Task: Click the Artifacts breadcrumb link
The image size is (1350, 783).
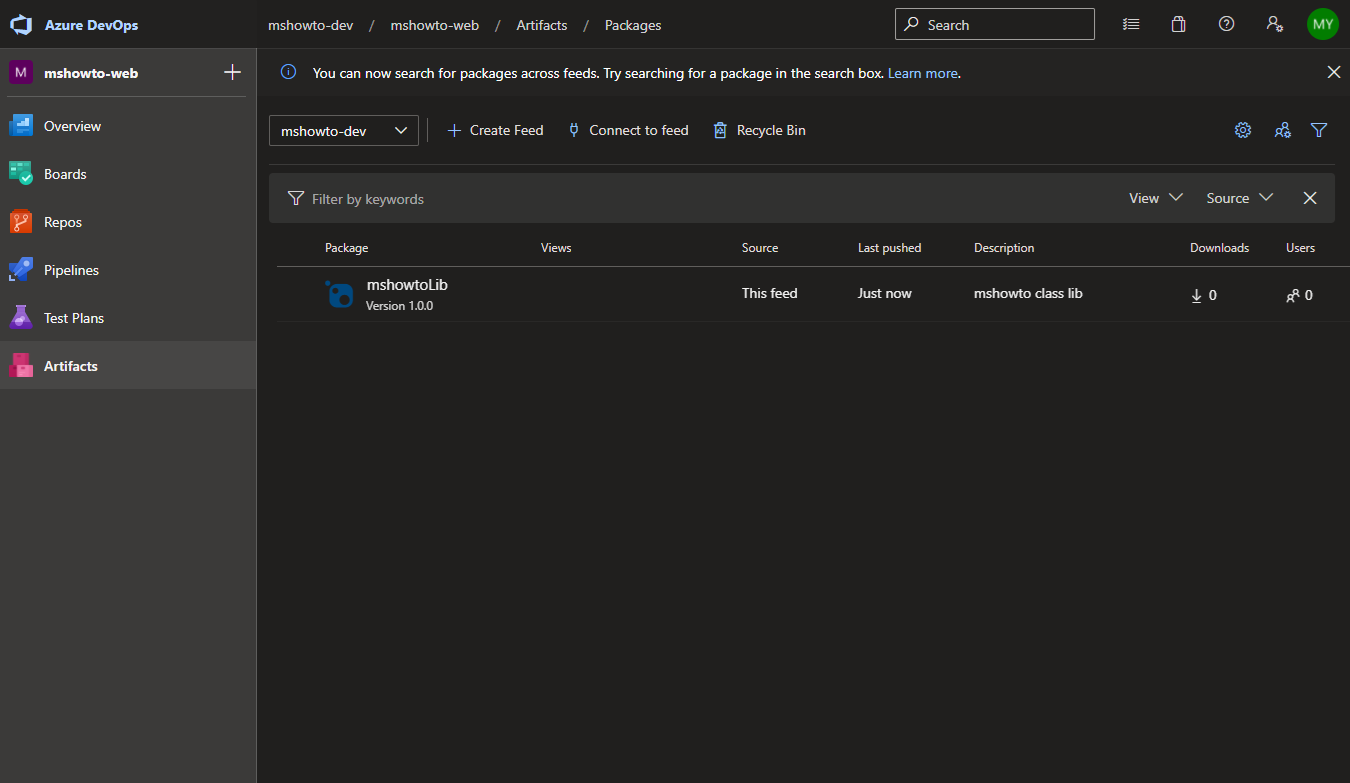Action: [542, 25]
